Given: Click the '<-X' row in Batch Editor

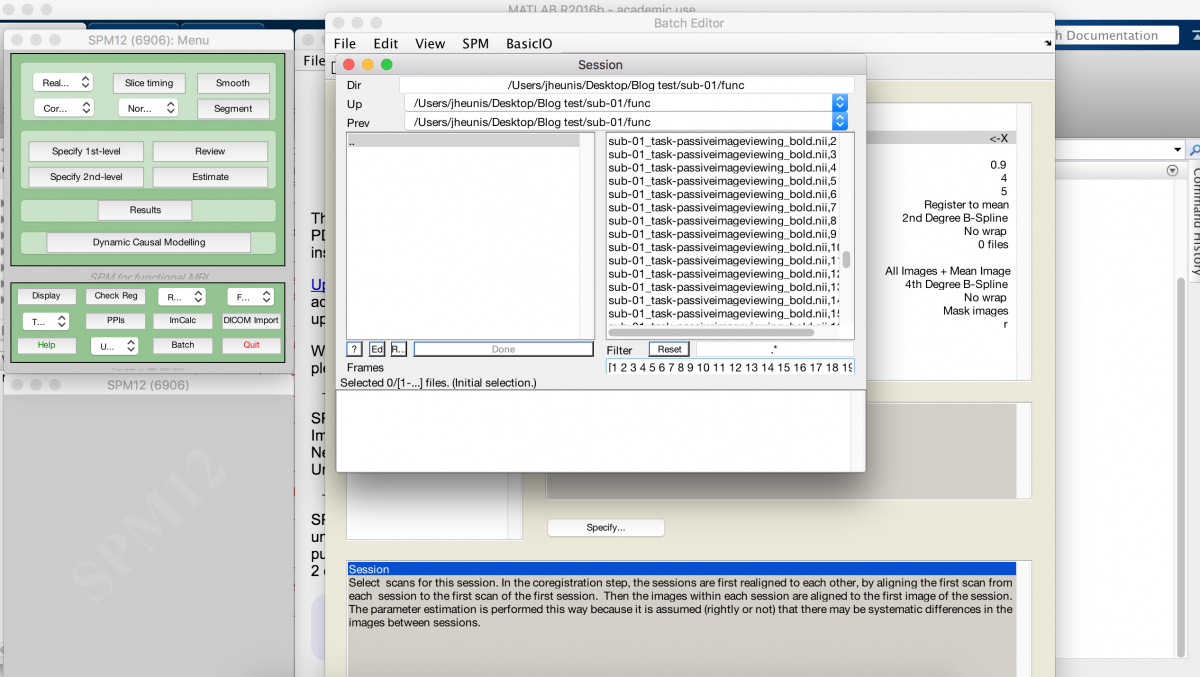Looking at the screenshot, I should [x=940, y=138].
